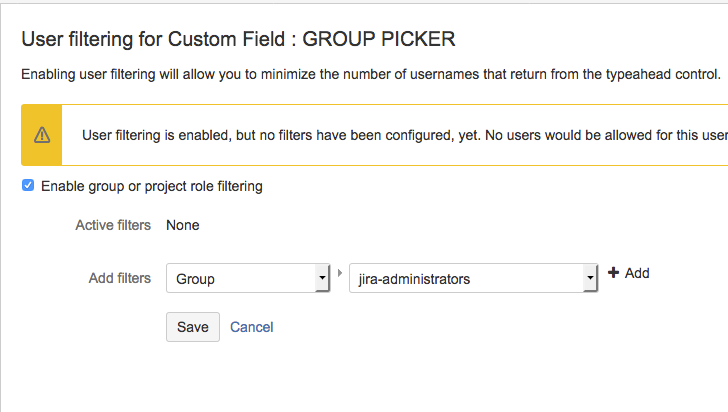The image size is (728, 412).
Task: Uncheck Enable group or project role filtering
Action: click(28, 185)
